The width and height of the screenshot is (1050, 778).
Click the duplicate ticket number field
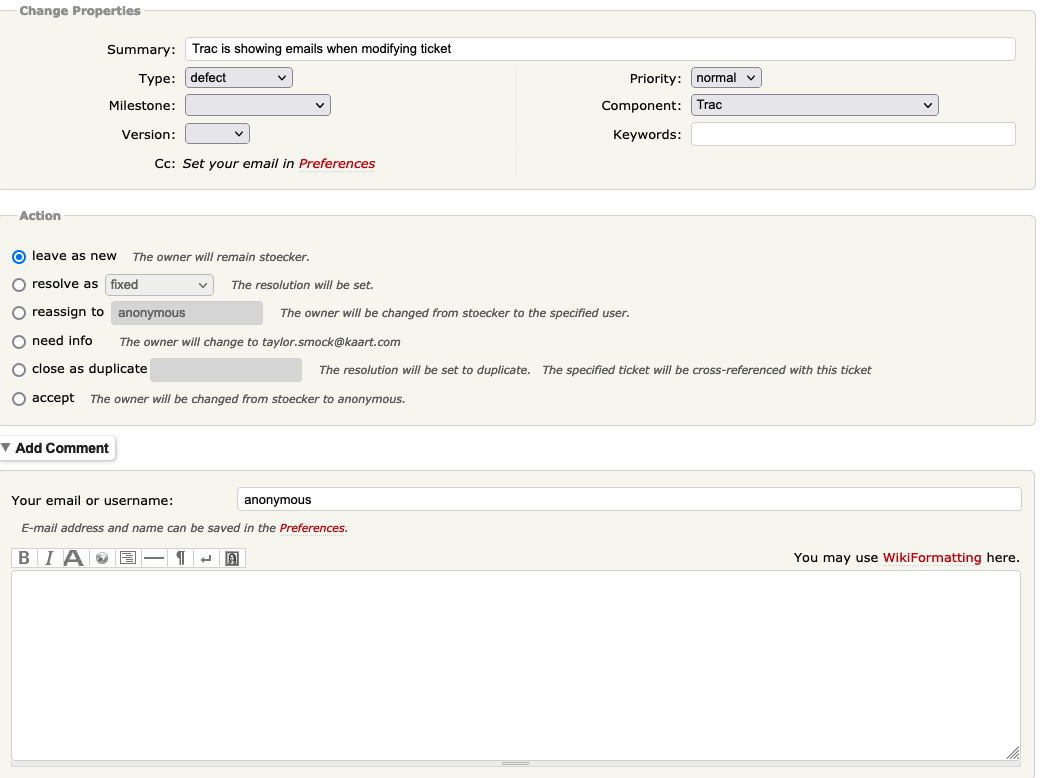click(x=226, y=370)
